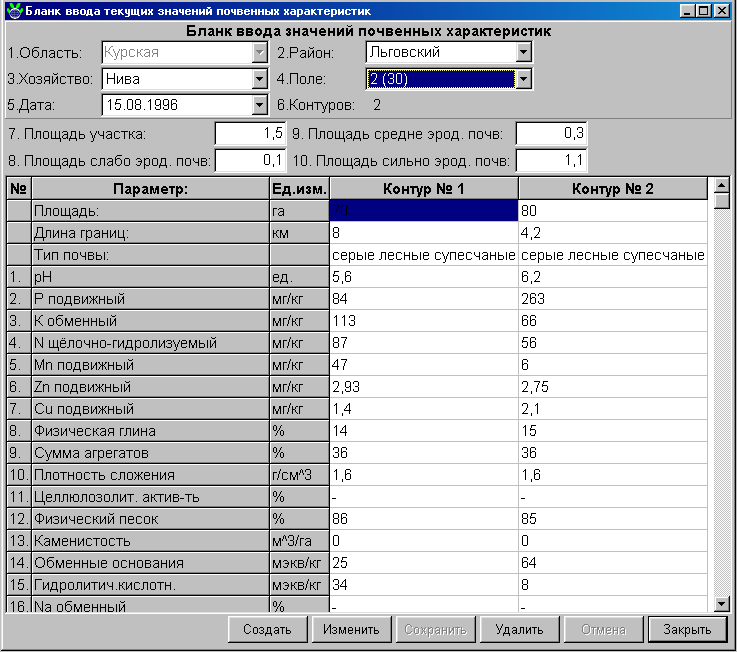Click the Площадь средне эрод. почв field
The height and width of the screenshot is (652, 737).
point(551,134)
